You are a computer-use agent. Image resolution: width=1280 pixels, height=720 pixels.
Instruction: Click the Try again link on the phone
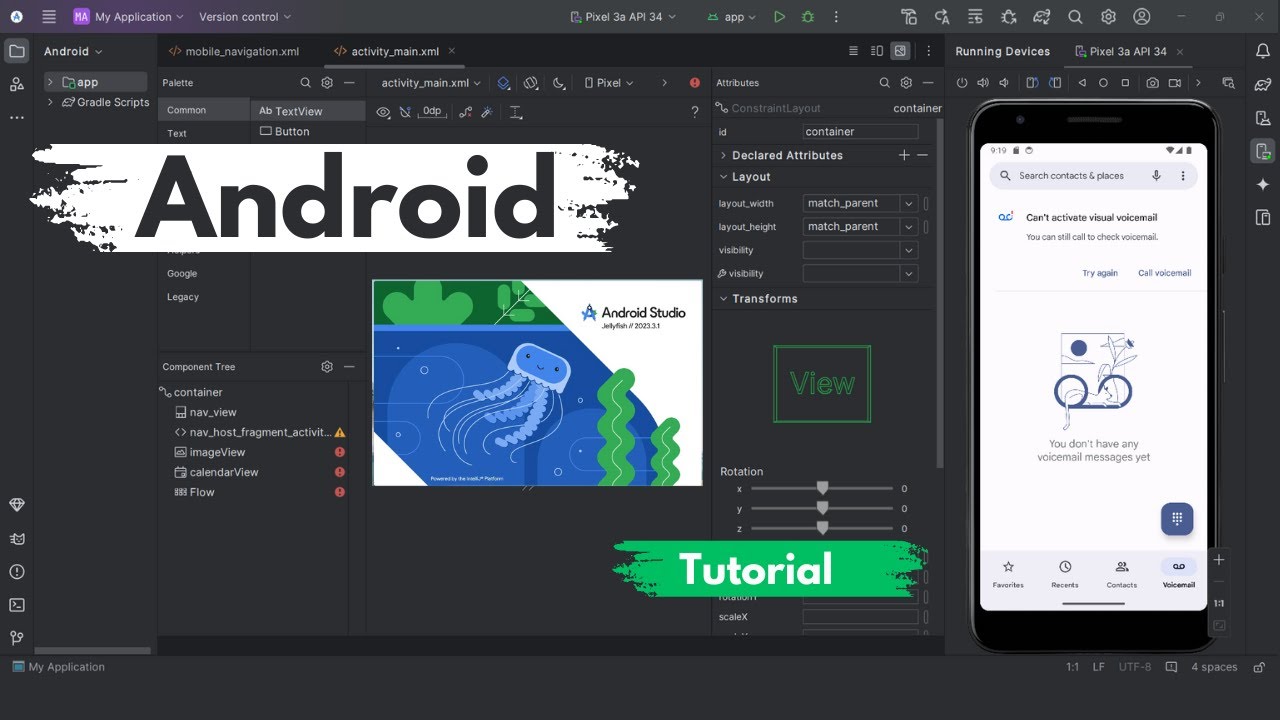(x=1100, y=273)
